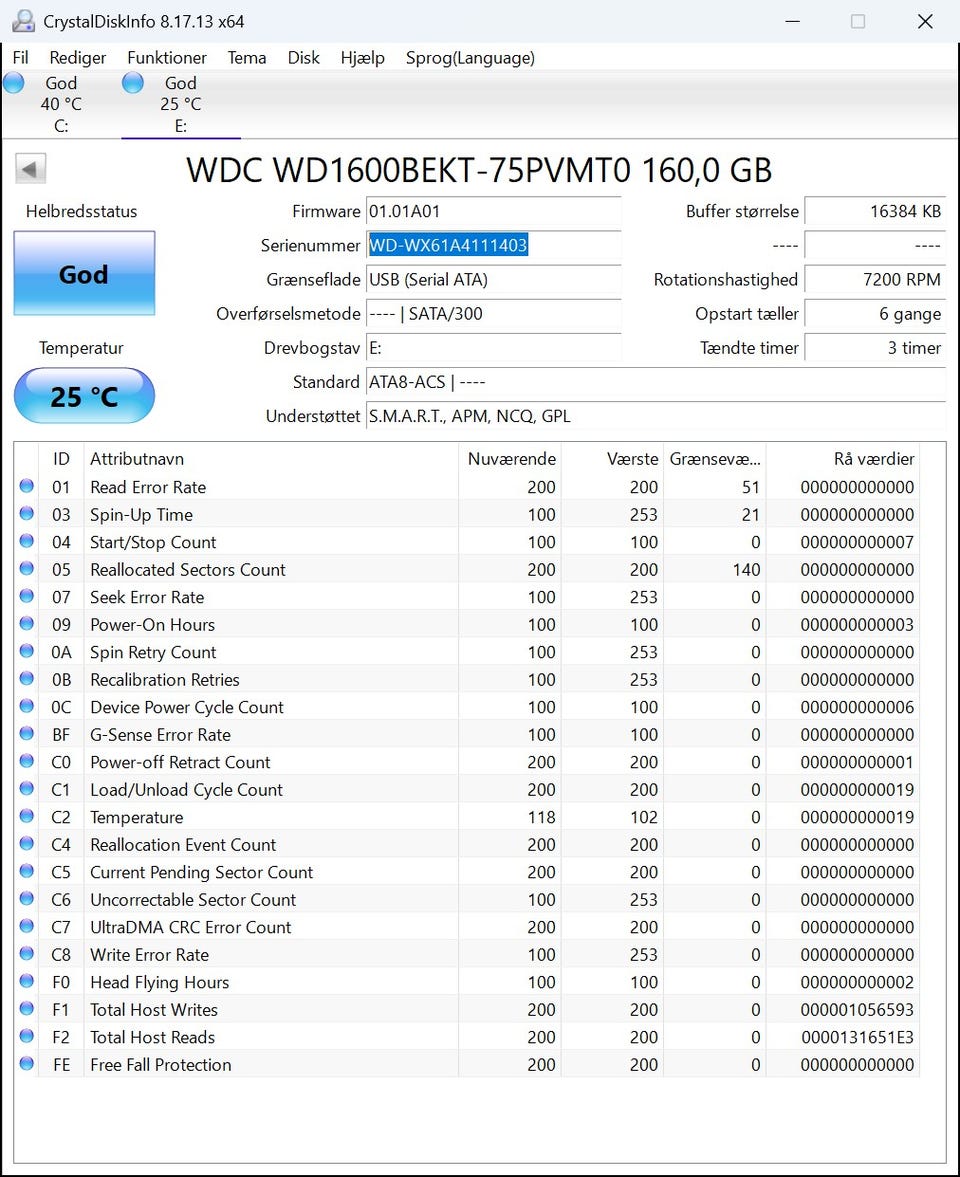
Task: Click status dot for Free Fall Protection
Action: (27, 1064)
